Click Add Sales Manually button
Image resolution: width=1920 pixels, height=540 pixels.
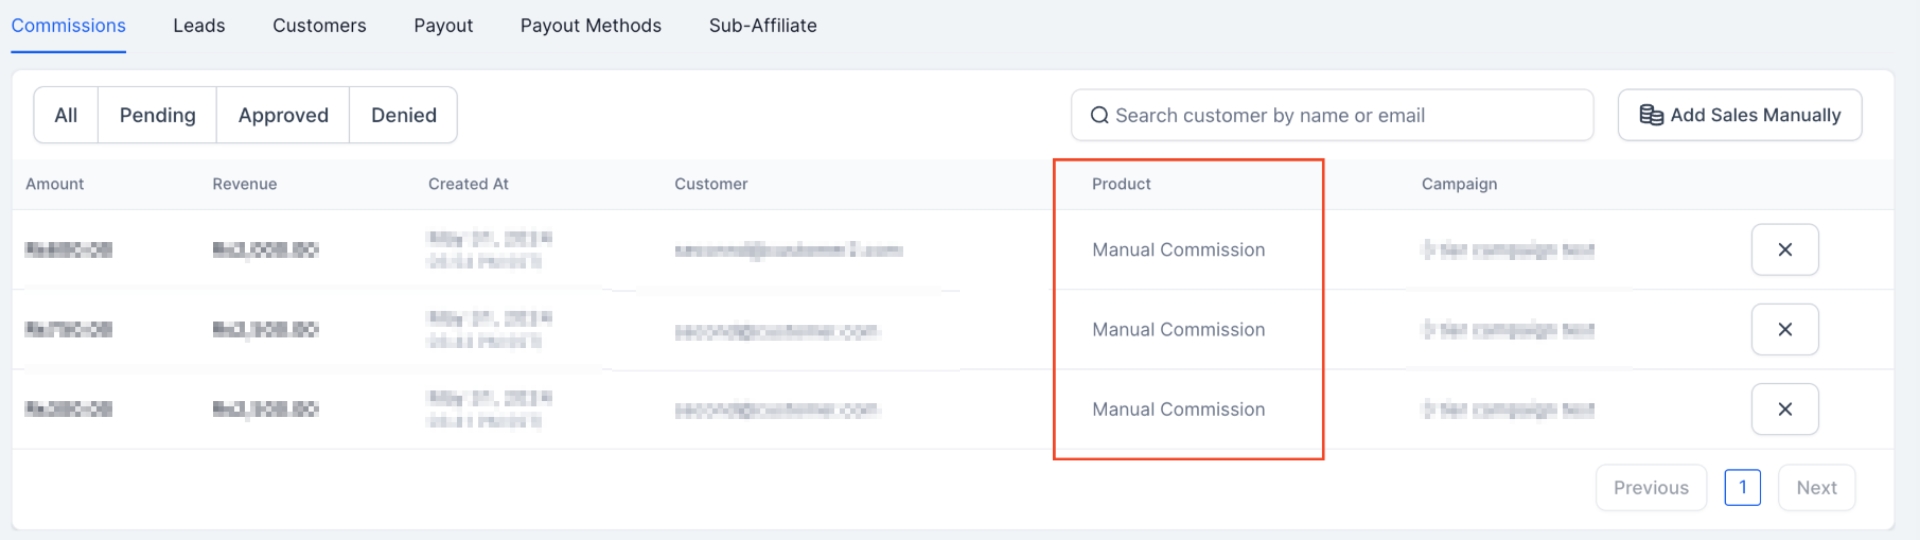(1739, 115)
